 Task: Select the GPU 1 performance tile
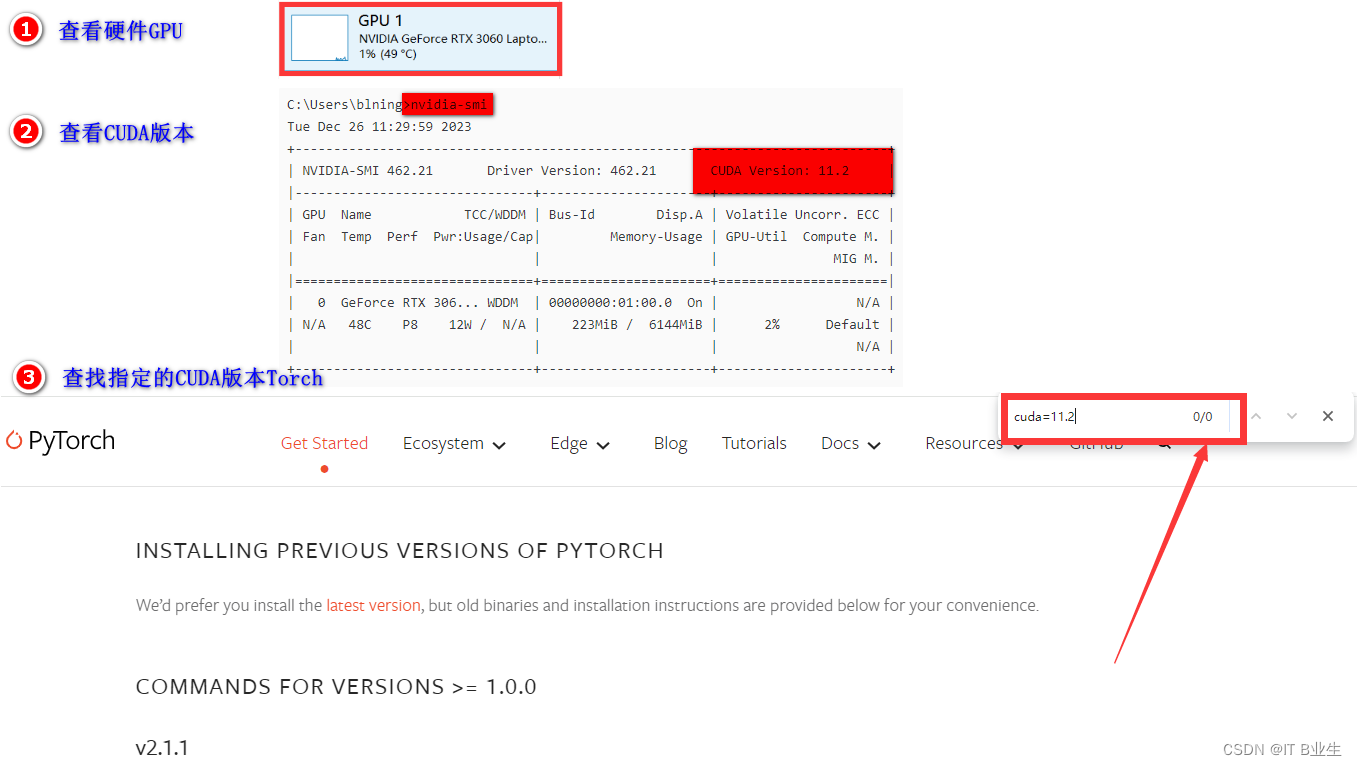click(x=420, y=38)
